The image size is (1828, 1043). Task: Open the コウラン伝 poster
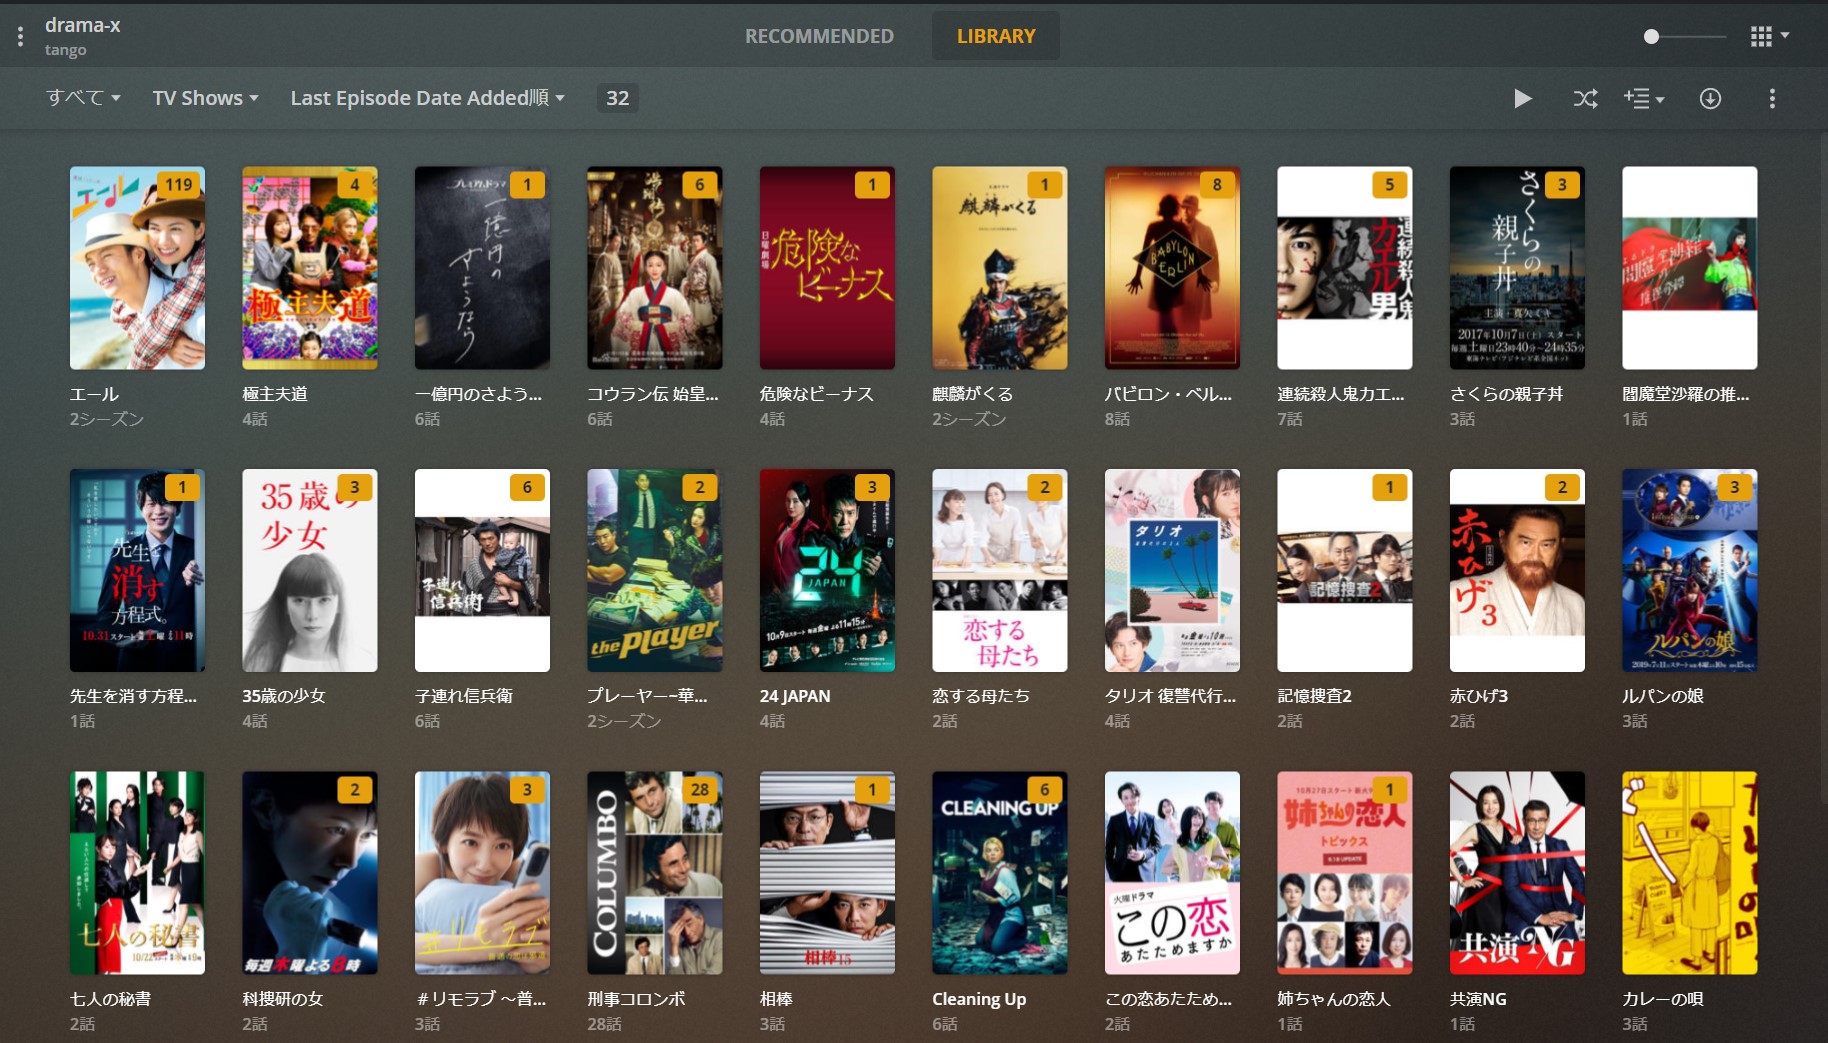point(655,268)
